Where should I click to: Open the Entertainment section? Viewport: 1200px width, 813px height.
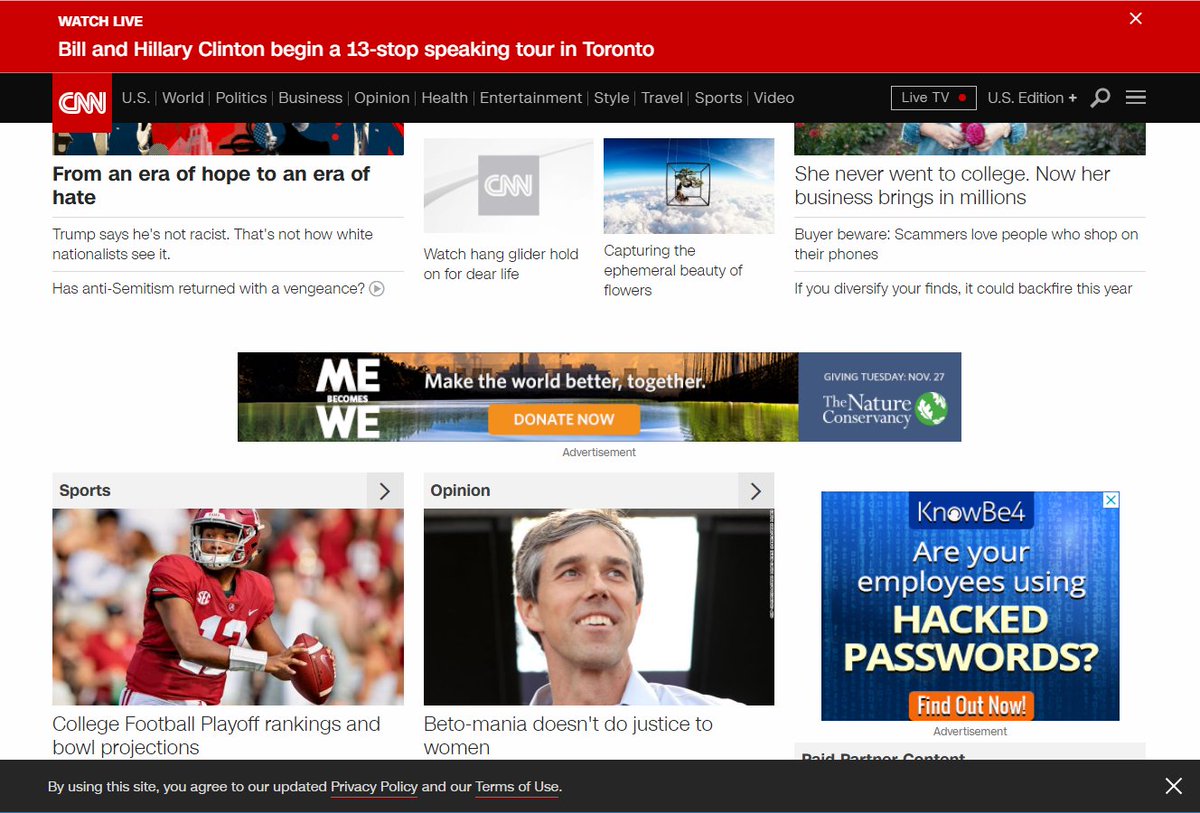click(x=531, y=98)
